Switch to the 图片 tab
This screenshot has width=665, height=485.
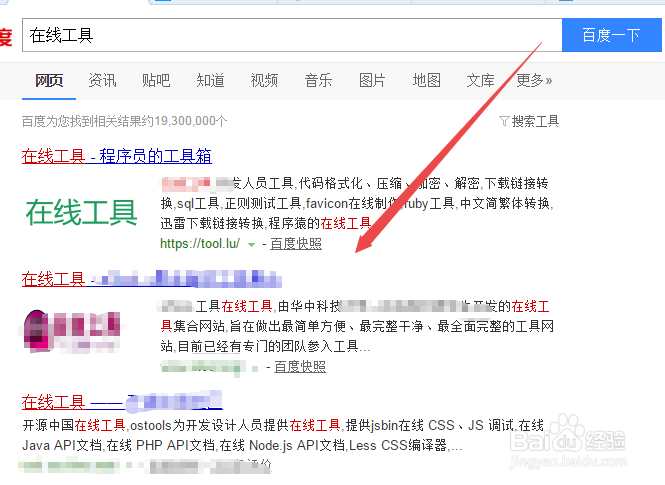372,80
